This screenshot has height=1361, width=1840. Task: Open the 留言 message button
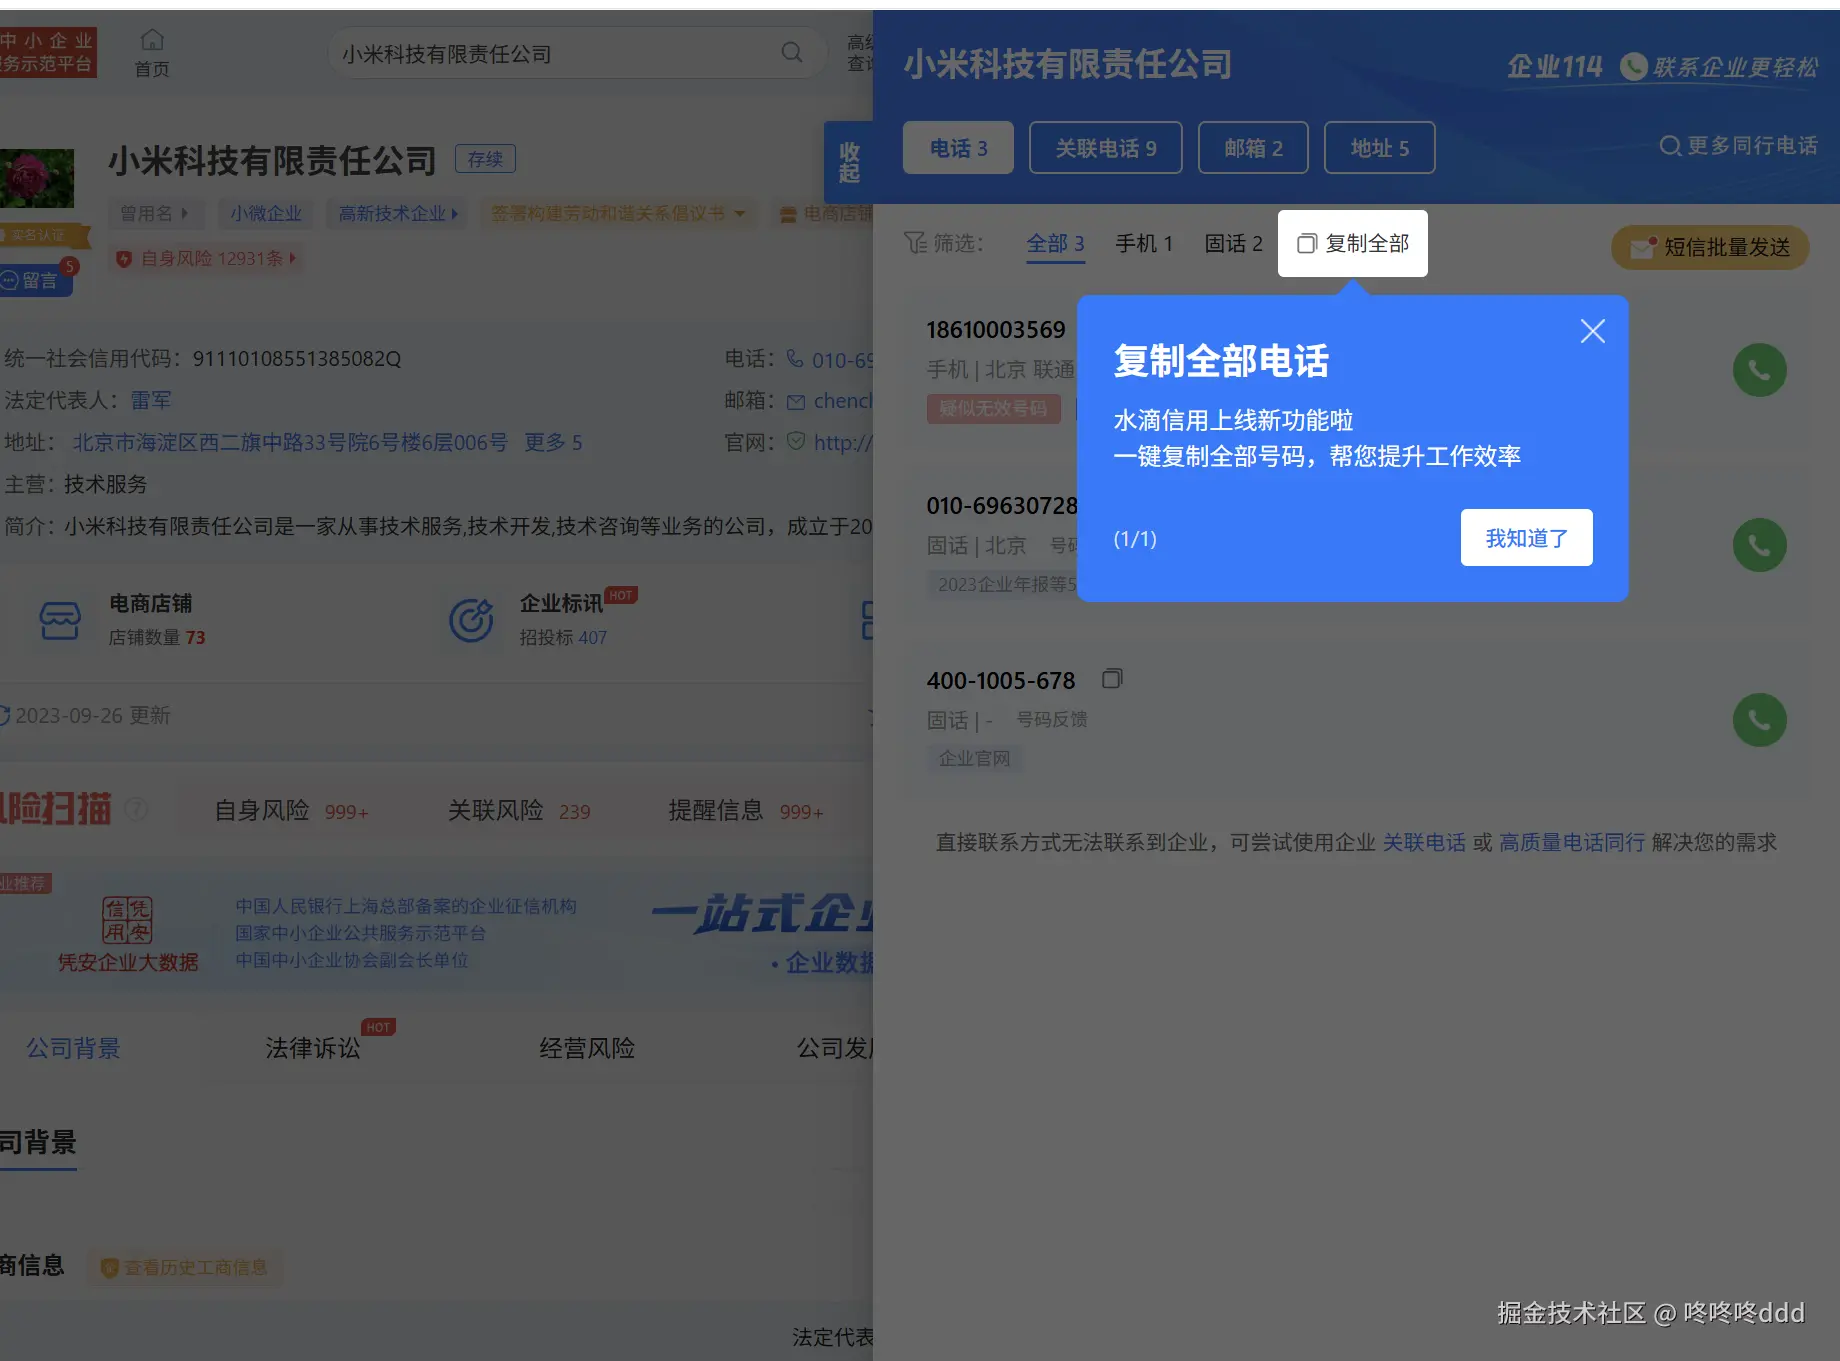pyautogui.click(x=36, y=281)
